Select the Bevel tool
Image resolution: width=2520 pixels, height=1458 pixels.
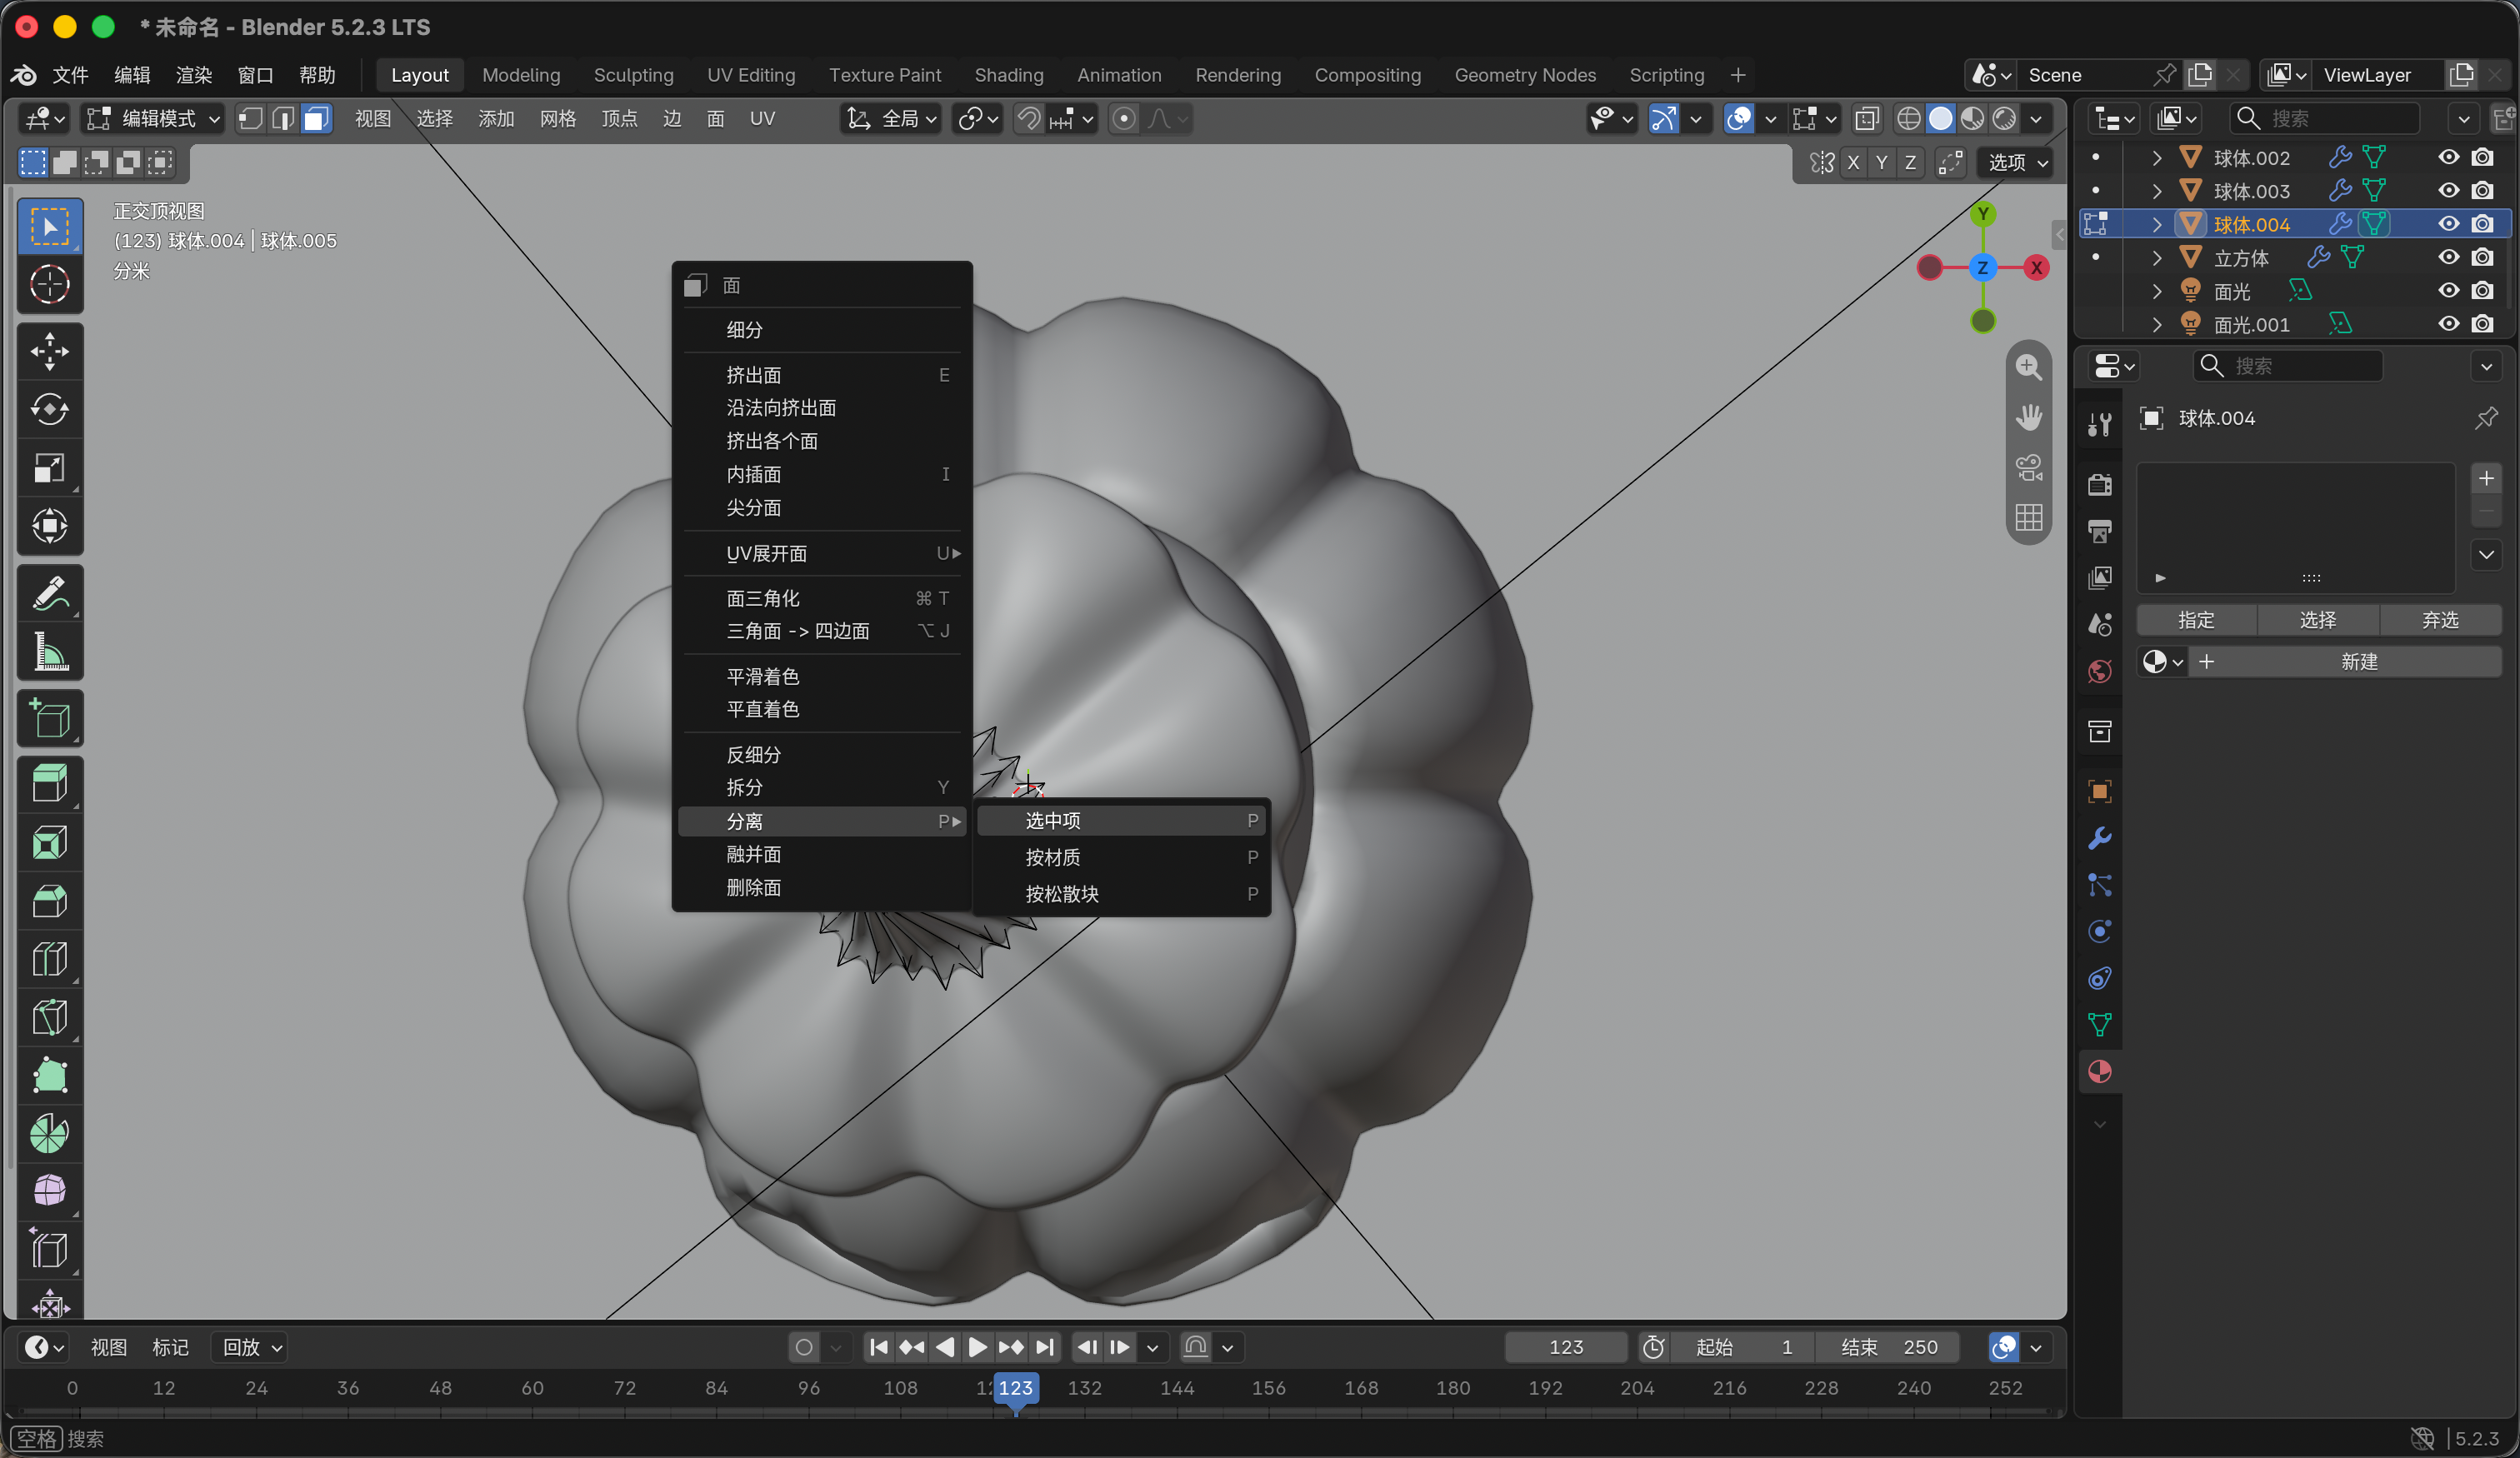(50, 901)
